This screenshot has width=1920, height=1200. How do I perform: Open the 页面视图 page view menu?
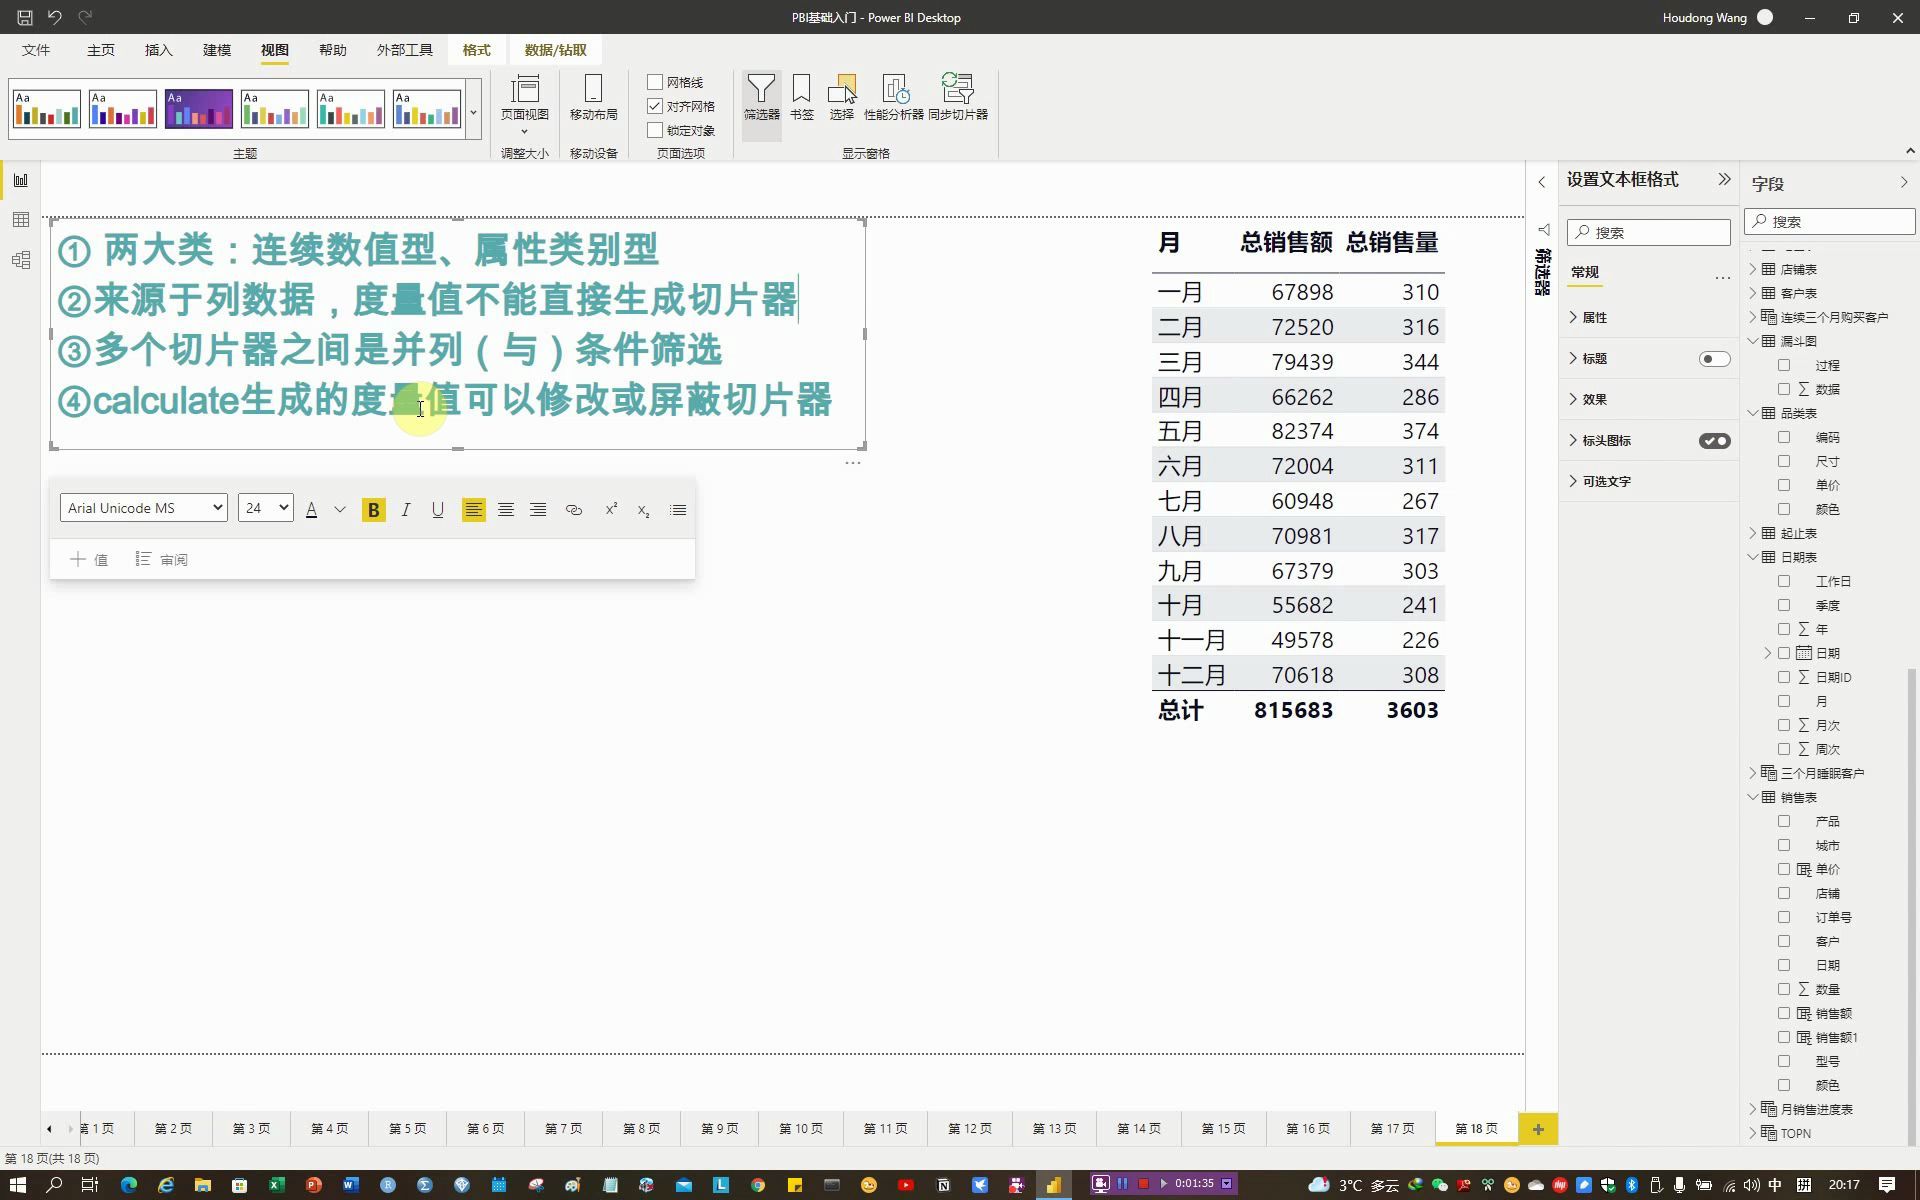(x=524, y=103)
